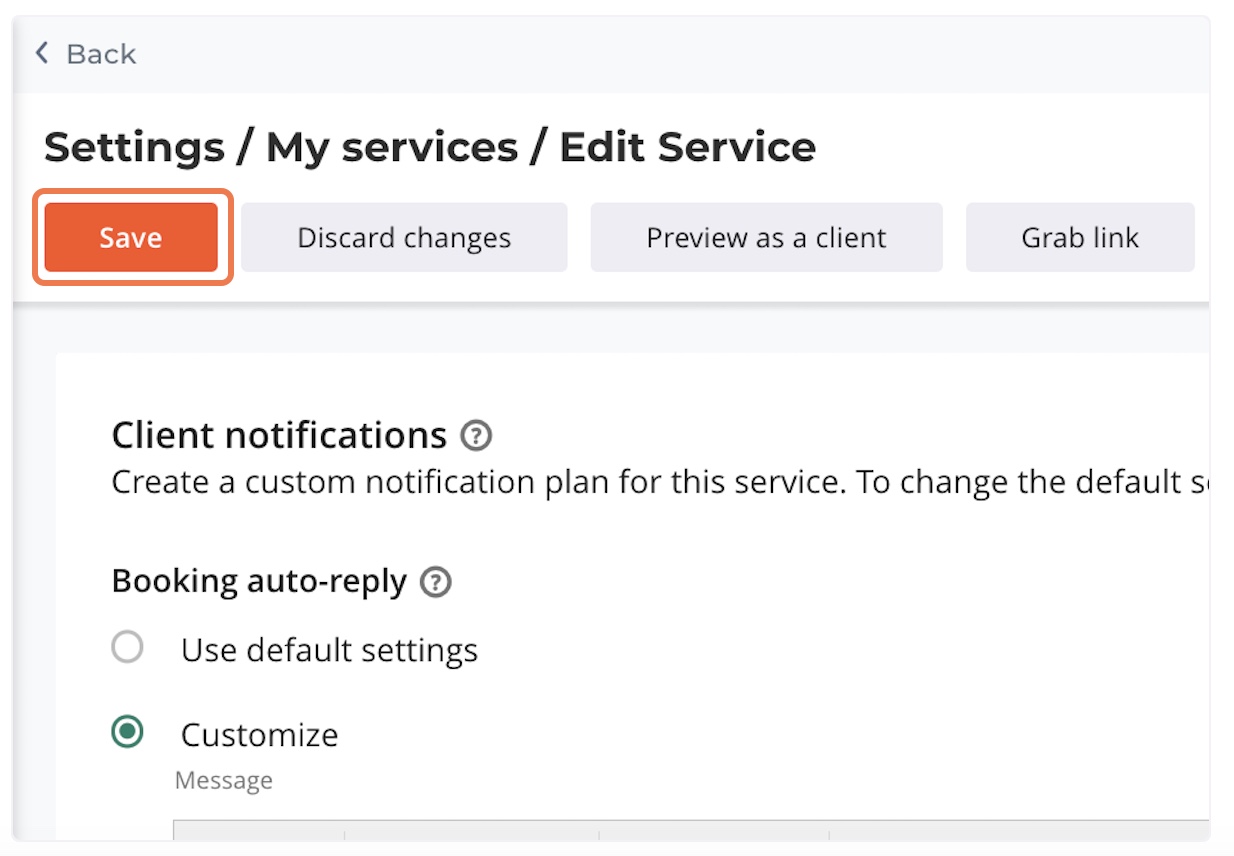Click 'My services' in the breadcrumb title

[392, 148]
